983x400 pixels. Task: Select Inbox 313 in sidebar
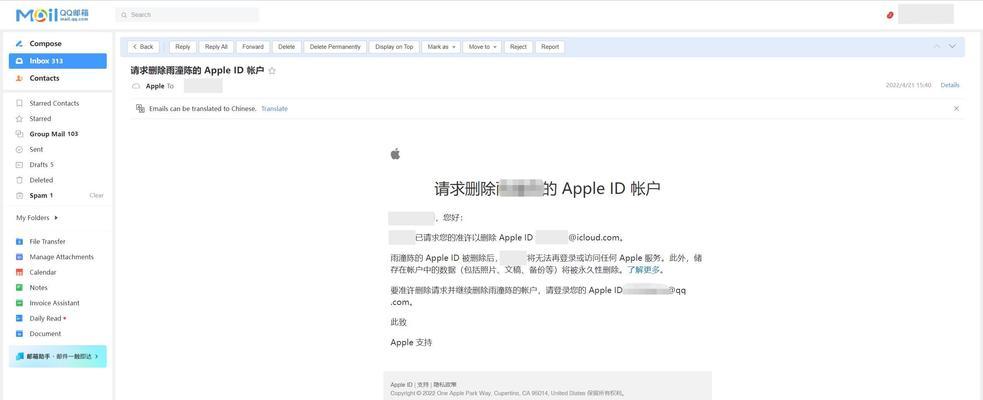[58, 61]
